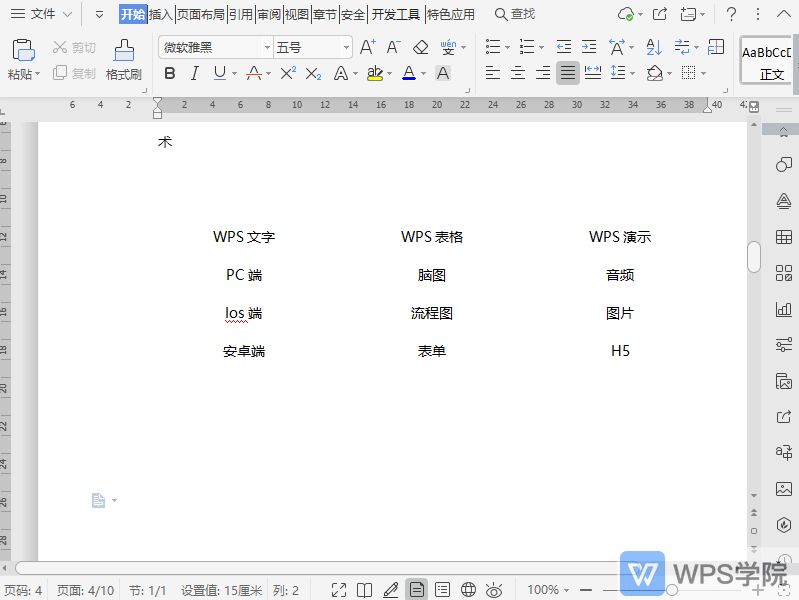
Task: Click the character shading A icon
Action: click(443, 73)
